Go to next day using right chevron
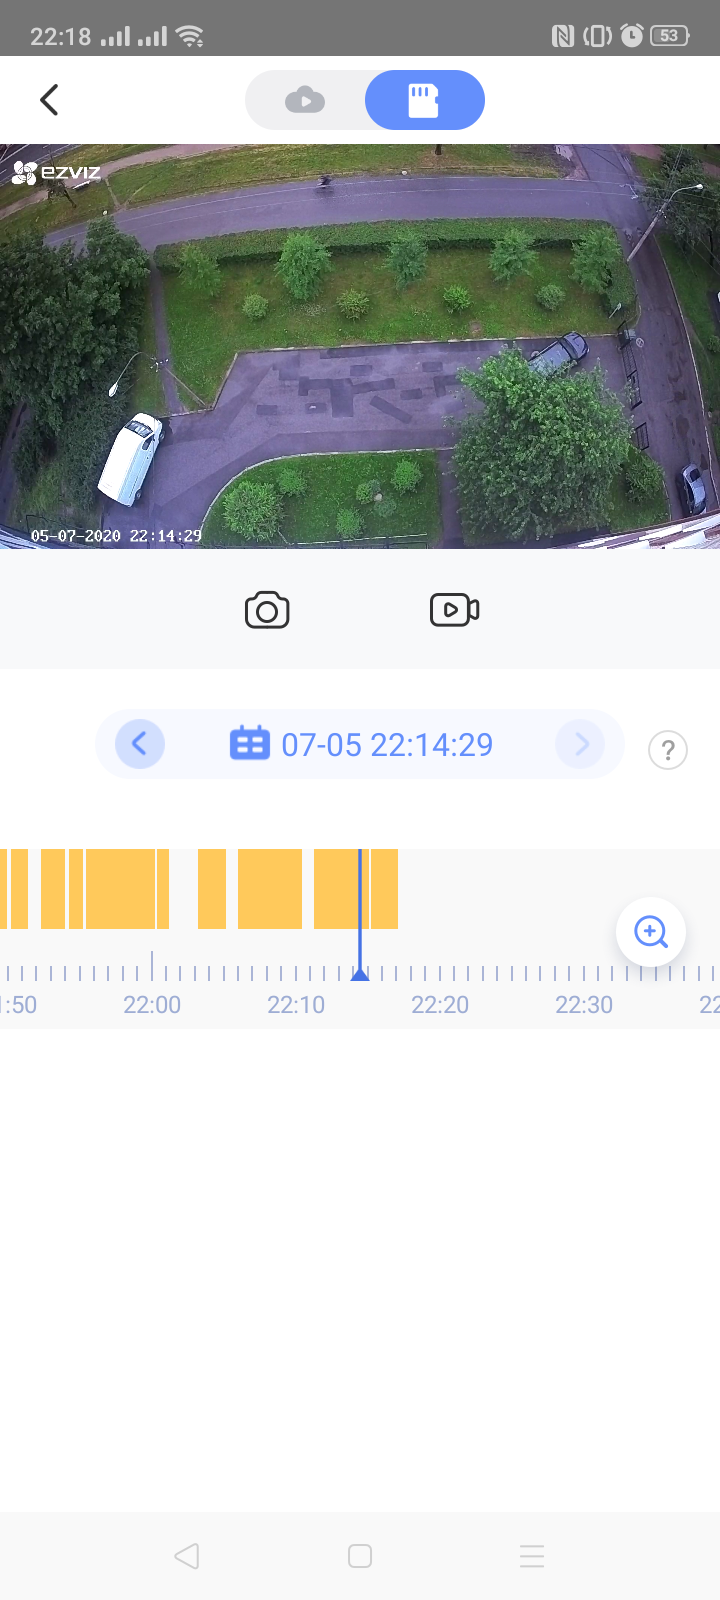Screen dimensions: 720x1600 point(580,744)
